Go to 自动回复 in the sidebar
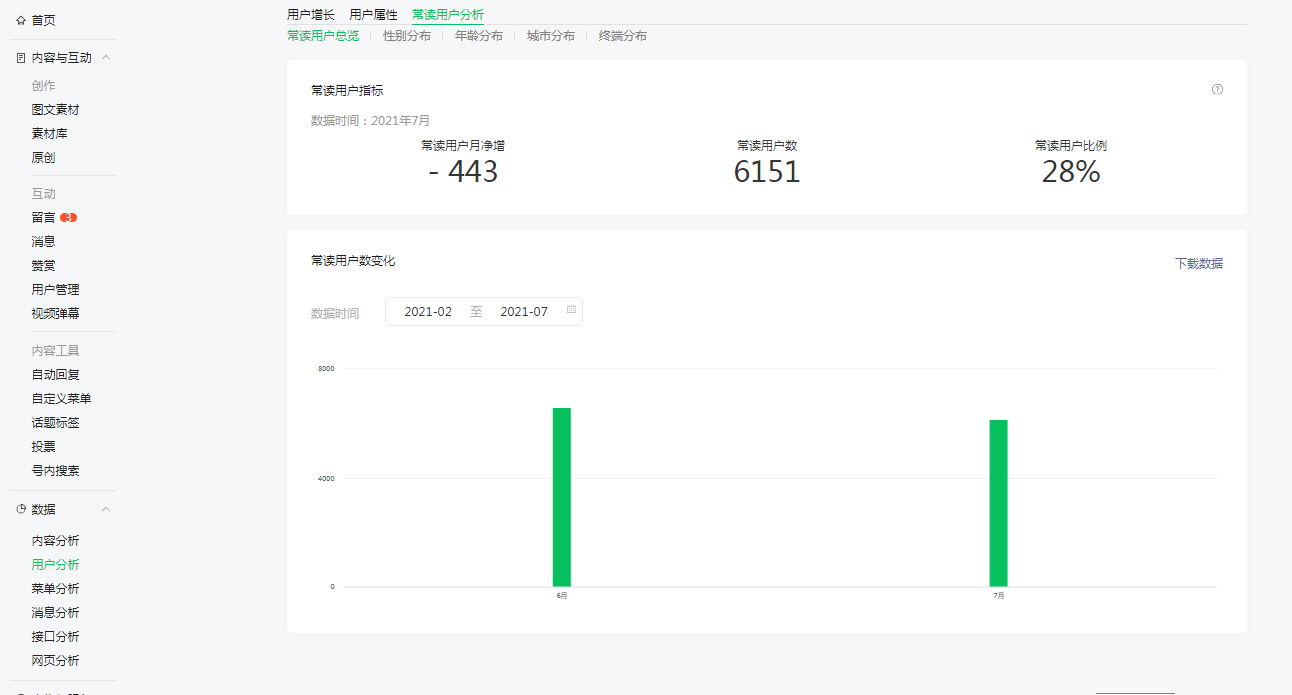 click(55, 375)
